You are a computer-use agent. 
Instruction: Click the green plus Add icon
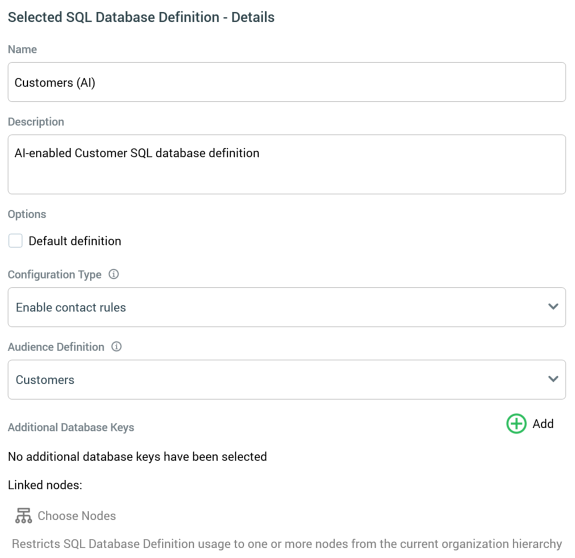pyautogui.click(x=516, y=424)
